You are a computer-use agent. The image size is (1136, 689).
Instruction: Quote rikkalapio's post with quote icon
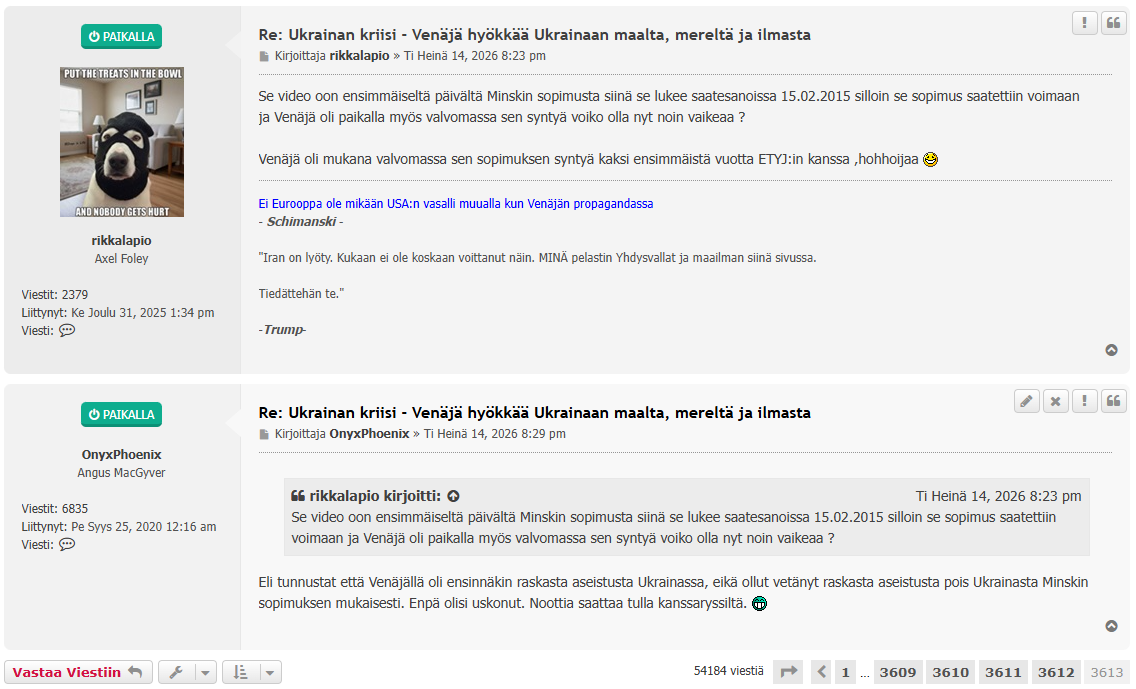(x=1114, y=23)
